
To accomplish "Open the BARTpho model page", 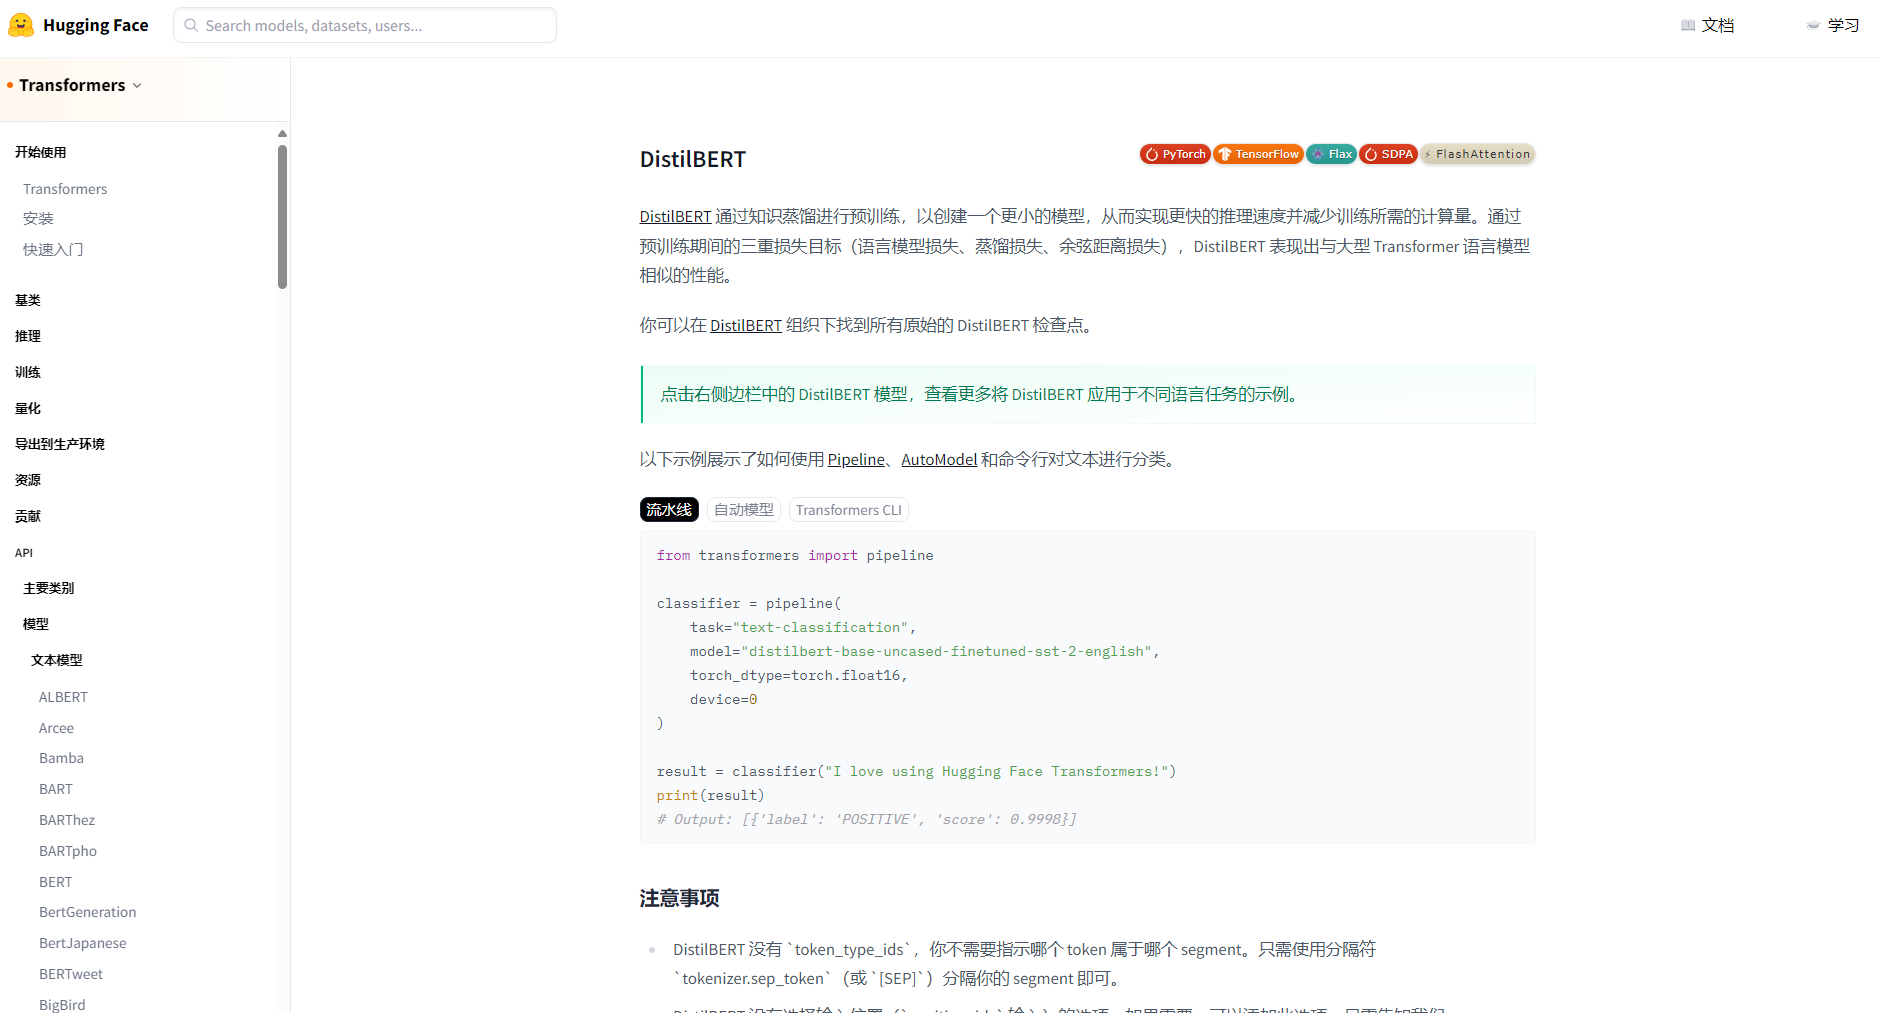I will point(68,851).
